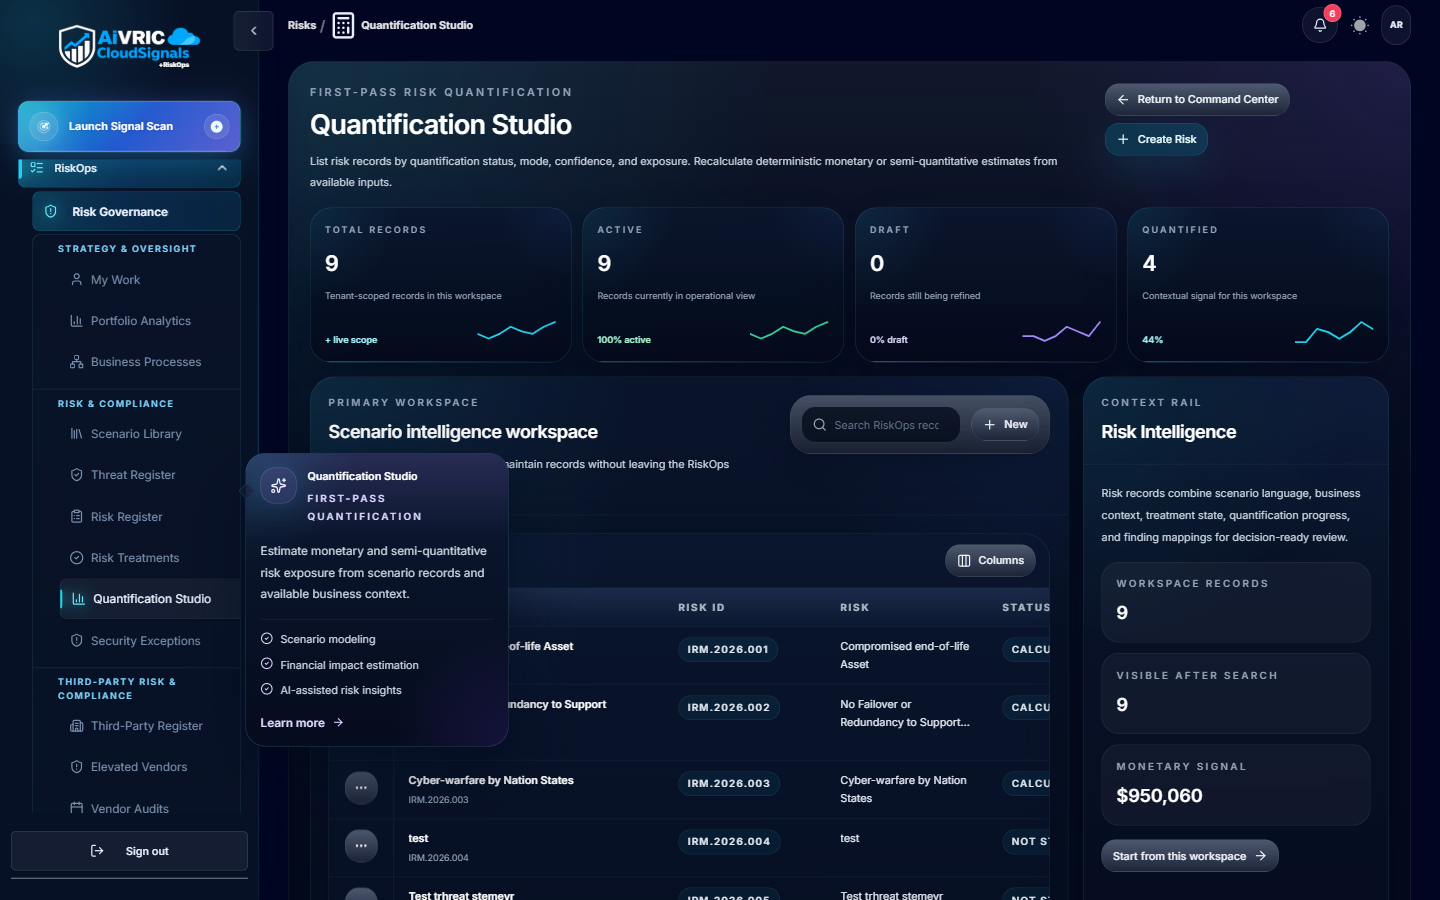The image size is (1440, 900).
Task: Click the IRM.2026.004 risk ID badge
Action: click(728, 842)
